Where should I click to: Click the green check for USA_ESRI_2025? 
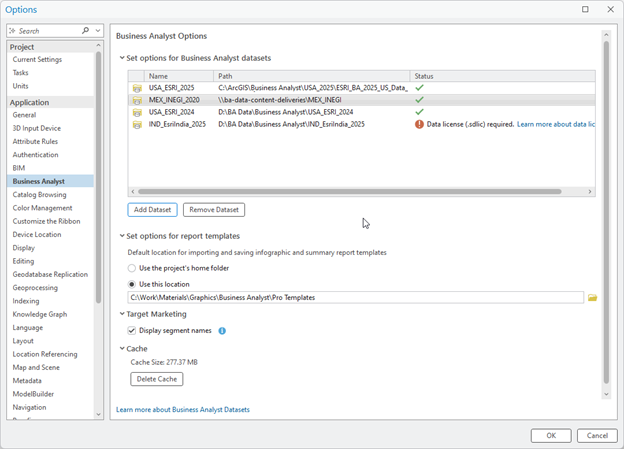coord(419,88)
